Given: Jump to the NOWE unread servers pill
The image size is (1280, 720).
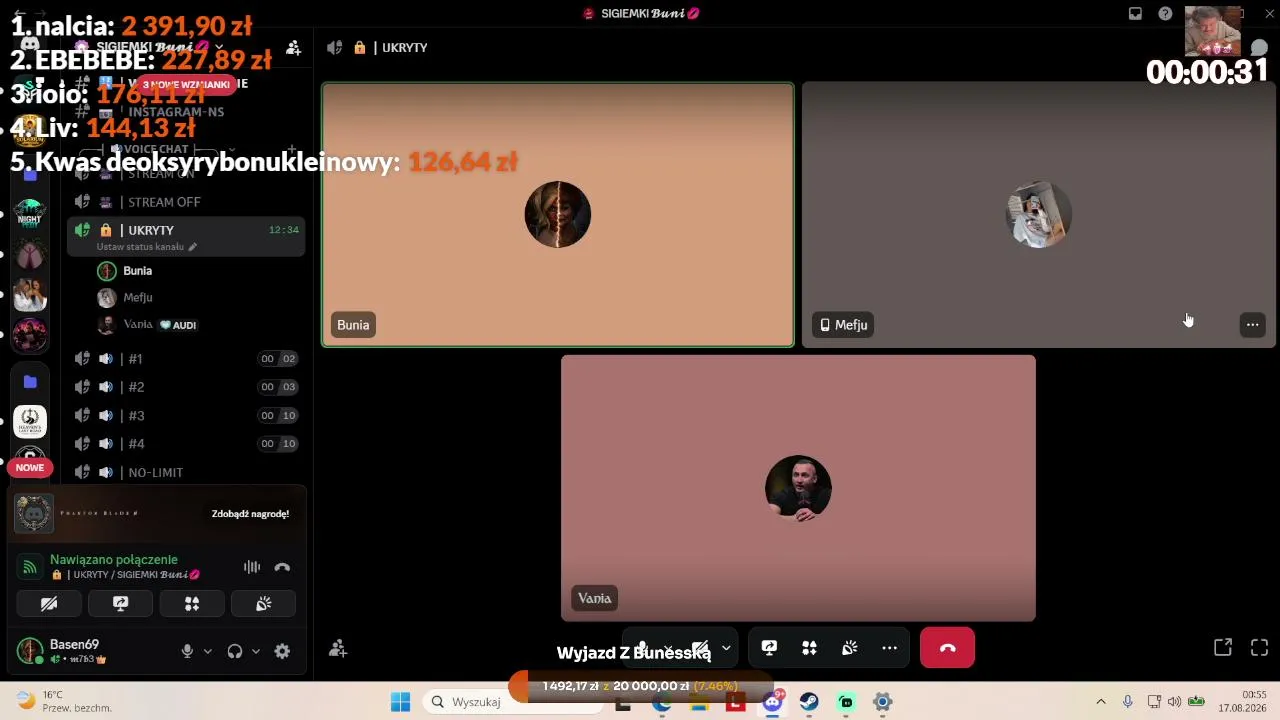Looking at the screenshot, I should (x=30, y=467).
